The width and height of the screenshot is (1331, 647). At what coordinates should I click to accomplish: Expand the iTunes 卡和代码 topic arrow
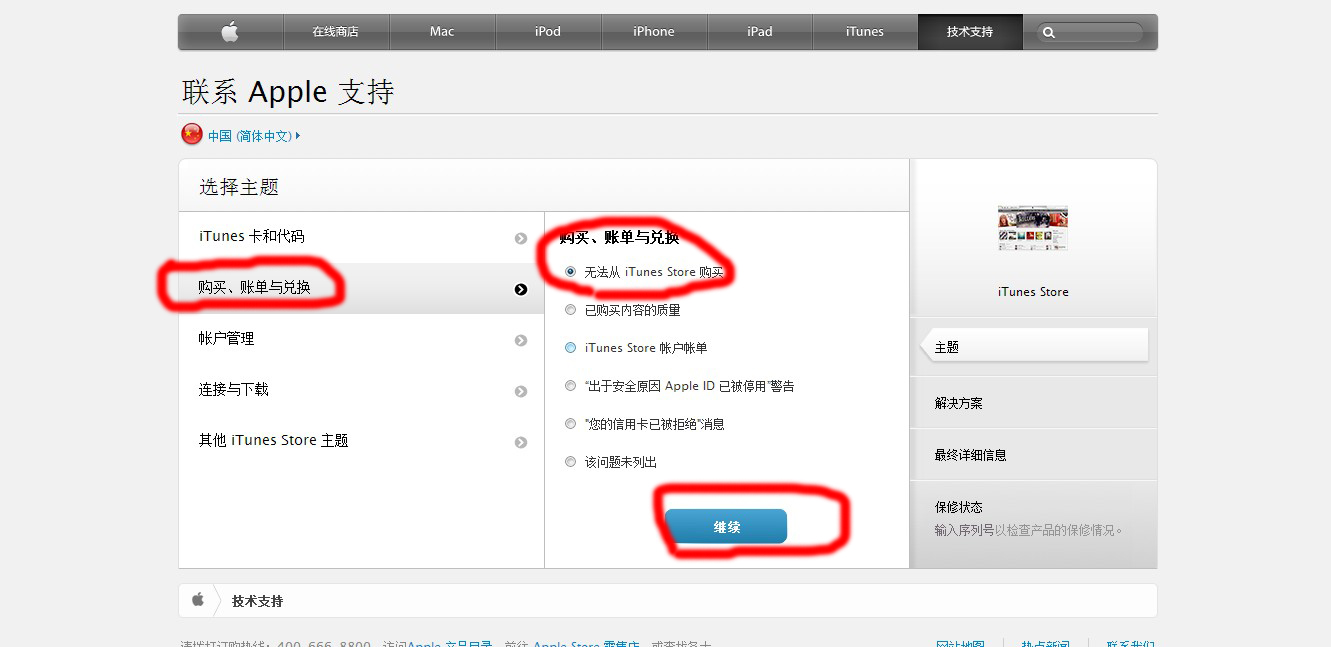click(x=521, y=238)
